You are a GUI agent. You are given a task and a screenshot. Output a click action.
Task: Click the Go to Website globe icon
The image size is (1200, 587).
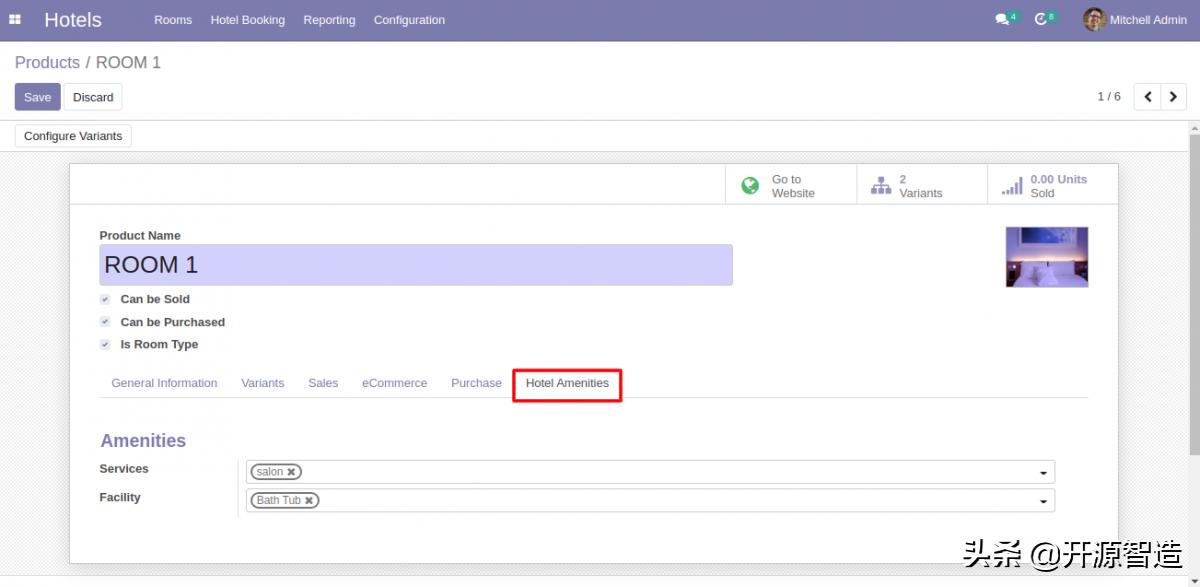(x=750, y=186)
